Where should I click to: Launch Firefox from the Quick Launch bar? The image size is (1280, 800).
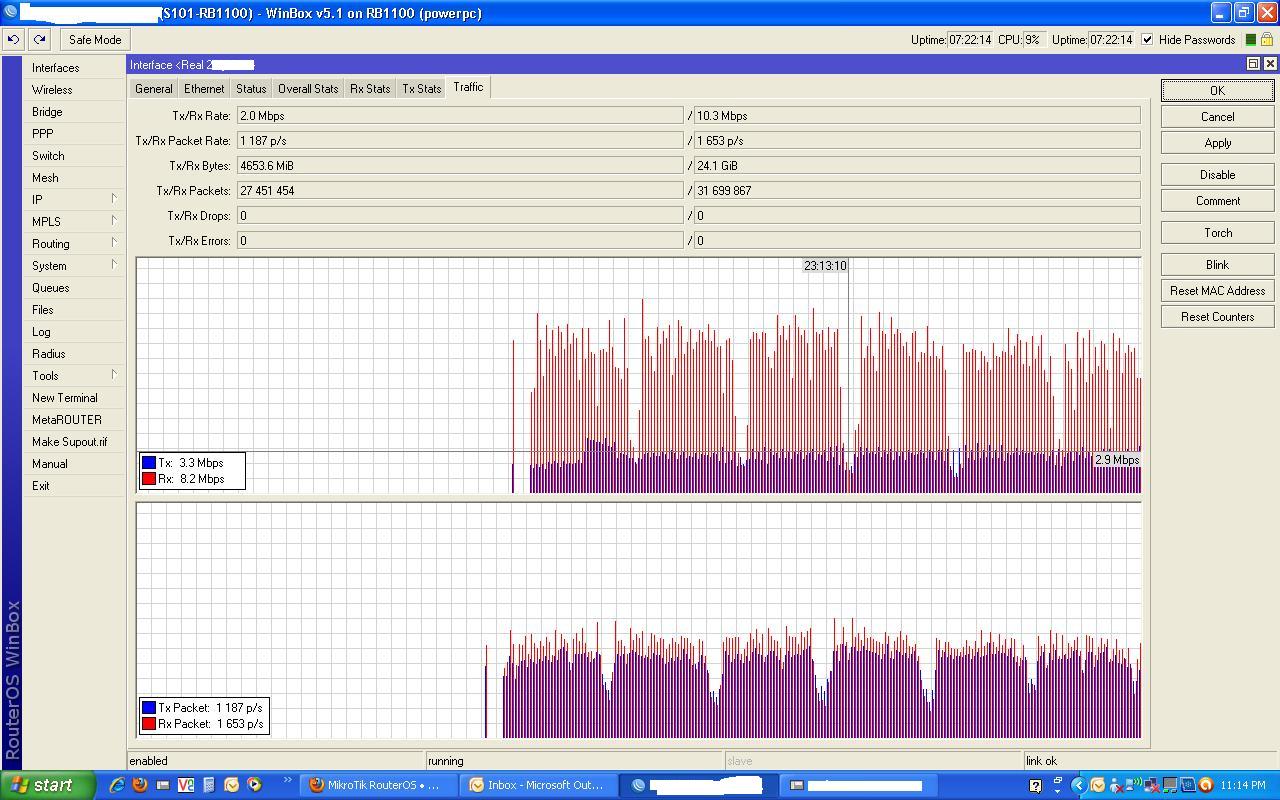(140, 785)
